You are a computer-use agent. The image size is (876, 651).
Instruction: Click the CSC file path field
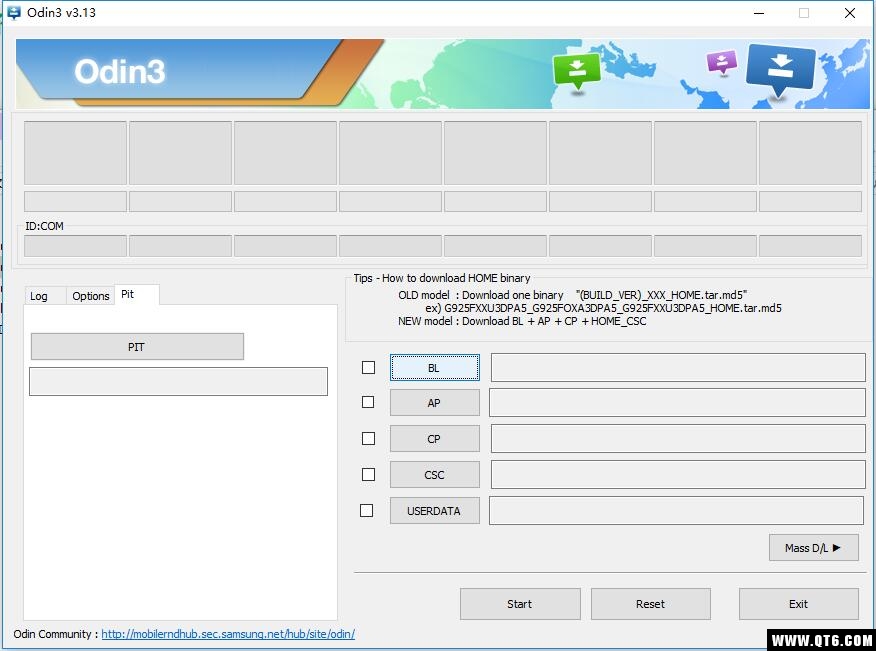678,474
